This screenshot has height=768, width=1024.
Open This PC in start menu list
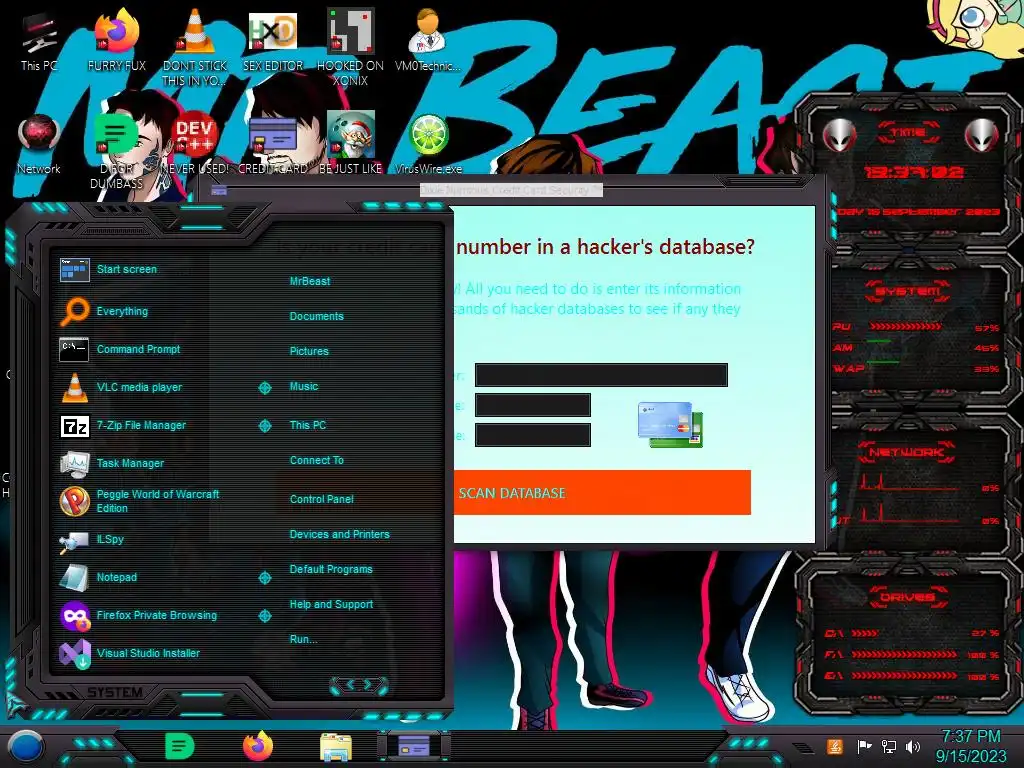(308, 425)
